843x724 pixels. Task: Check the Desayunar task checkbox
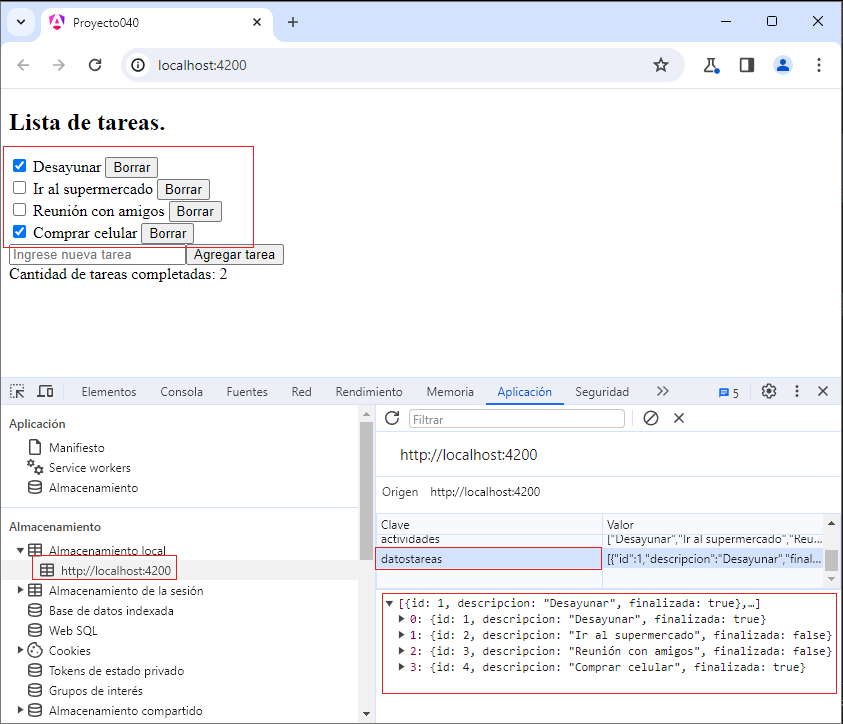[19, 166]
